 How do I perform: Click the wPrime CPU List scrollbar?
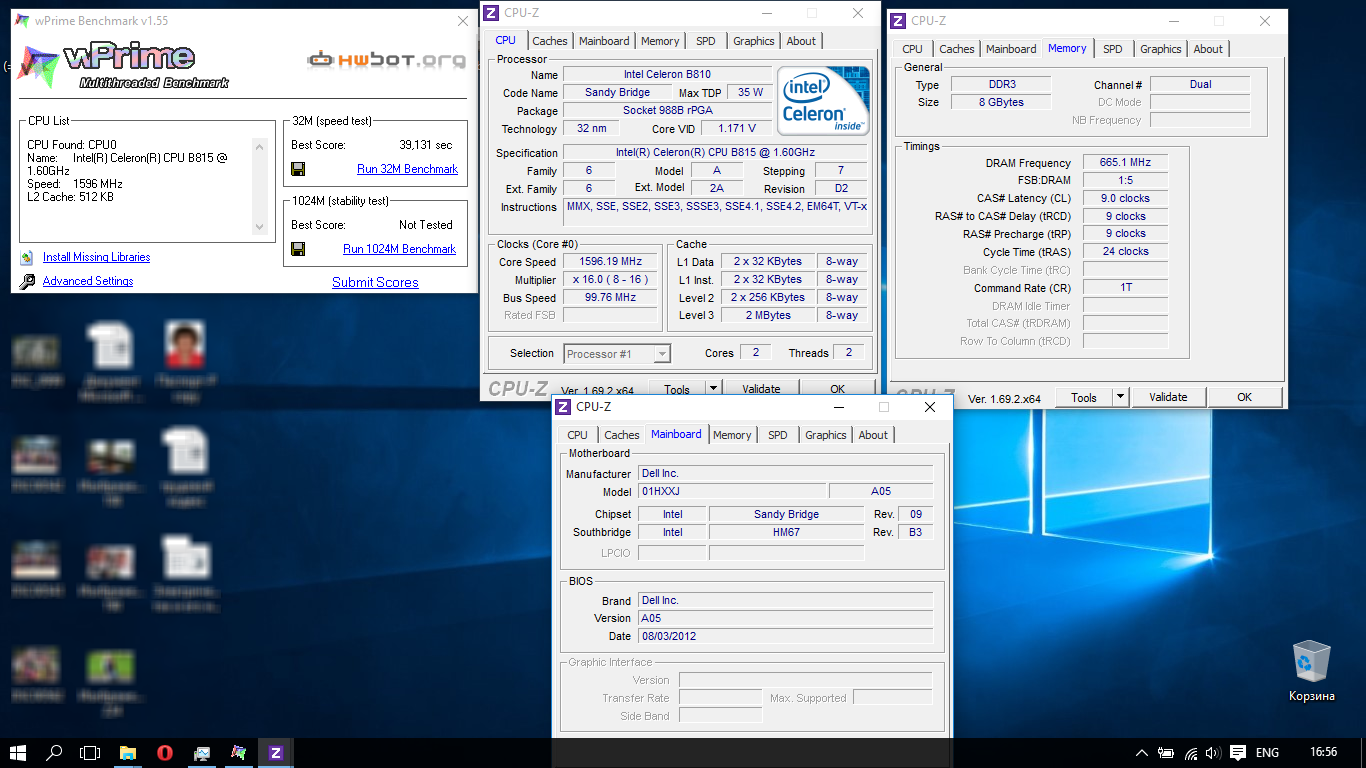point(260,187)
